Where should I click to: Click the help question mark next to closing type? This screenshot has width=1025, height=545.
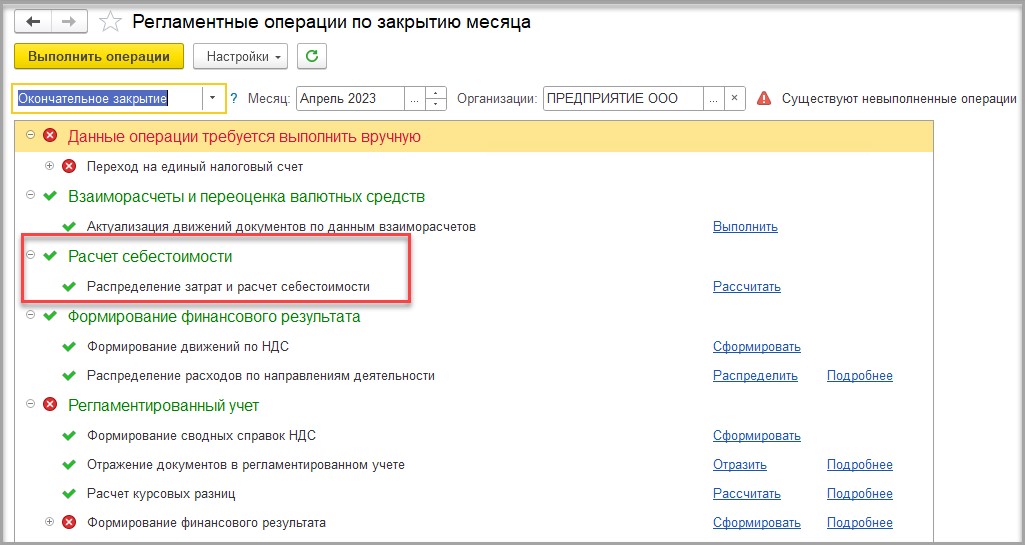click(x=234, y=99)
